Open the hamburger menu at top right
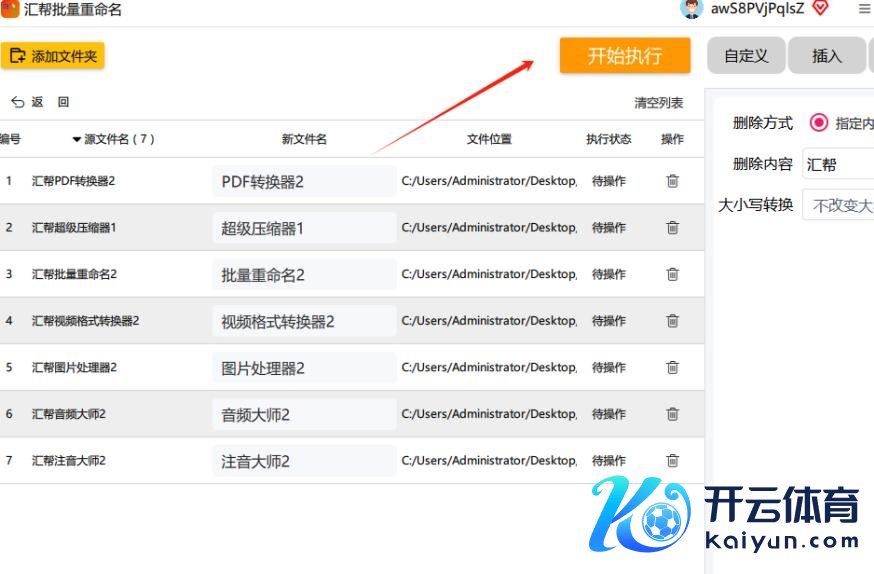The width and height of the screenshot is (874, 574). (x=864, y=9)
